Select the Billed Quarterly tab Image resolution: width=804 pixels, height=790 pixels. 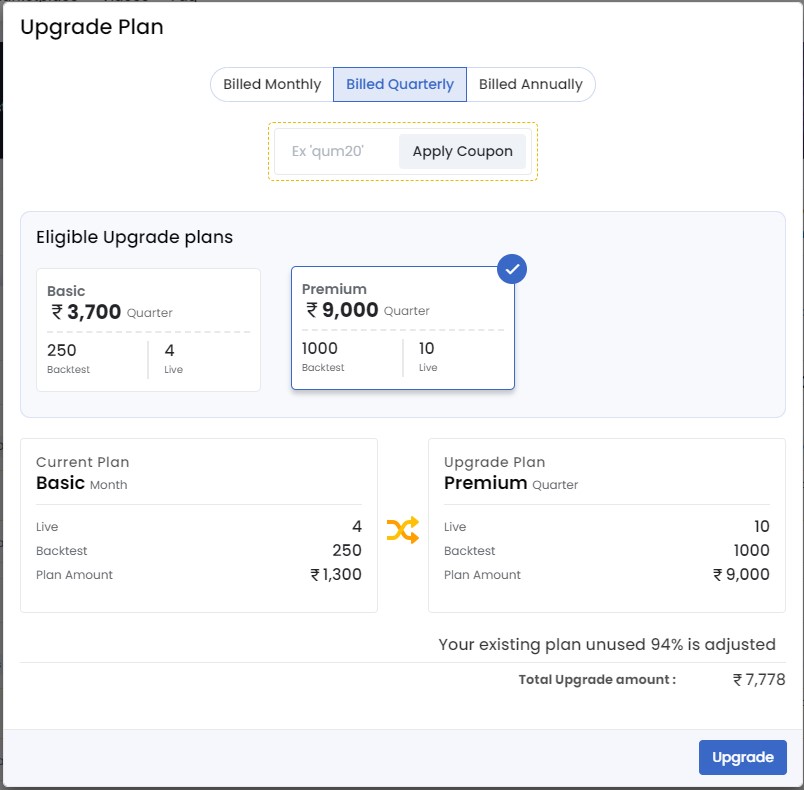[x=400, y=85]
